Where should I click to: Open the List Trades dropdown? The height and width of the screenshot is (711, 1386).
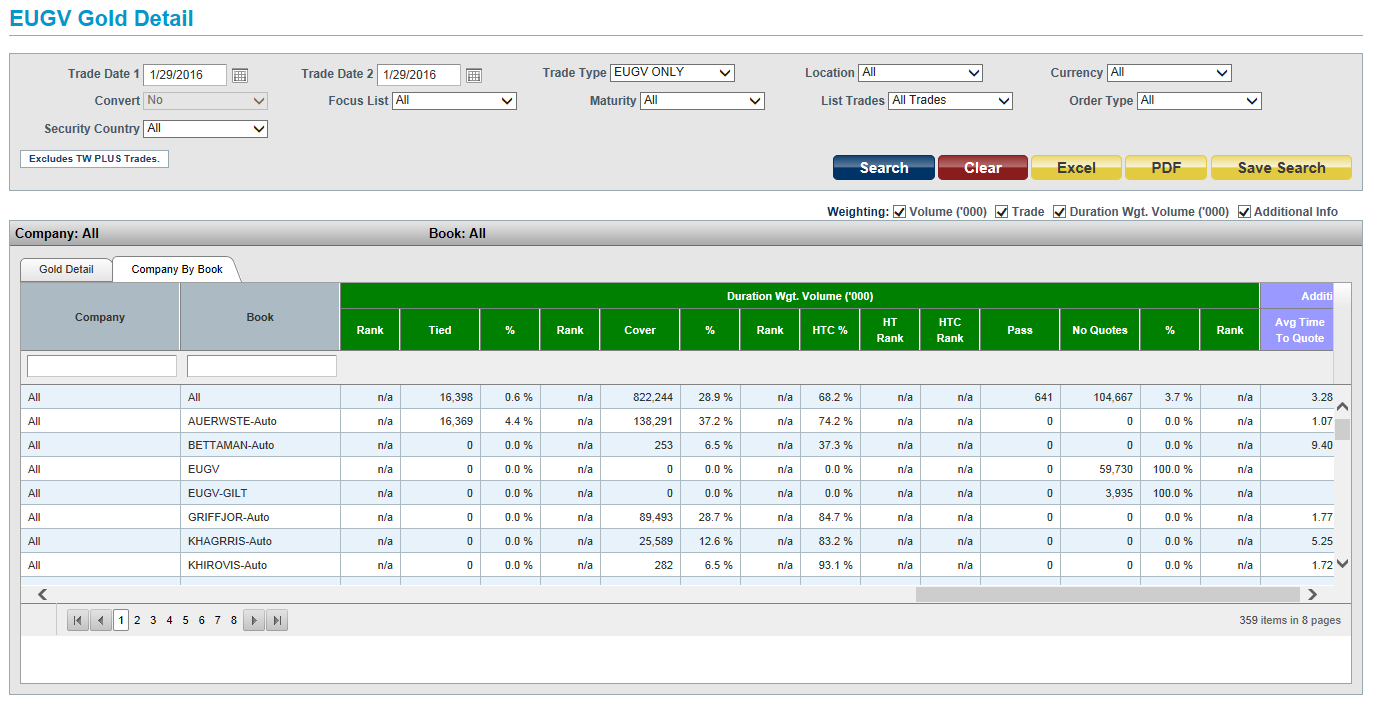click(951, 101)
